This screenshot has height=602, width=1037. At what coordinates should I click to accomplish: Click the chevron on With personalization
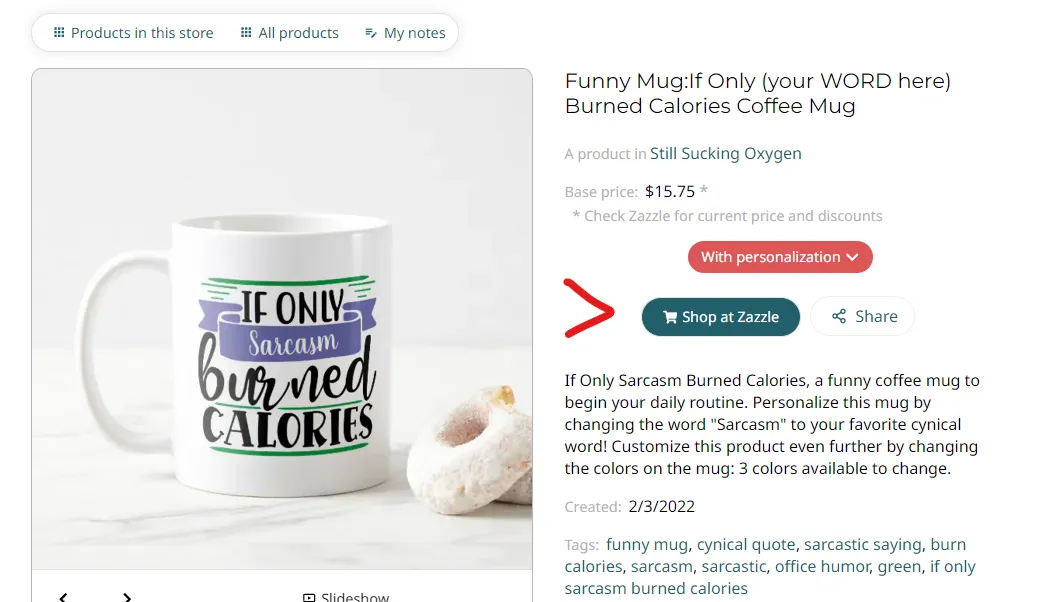[x=852, y=257]
